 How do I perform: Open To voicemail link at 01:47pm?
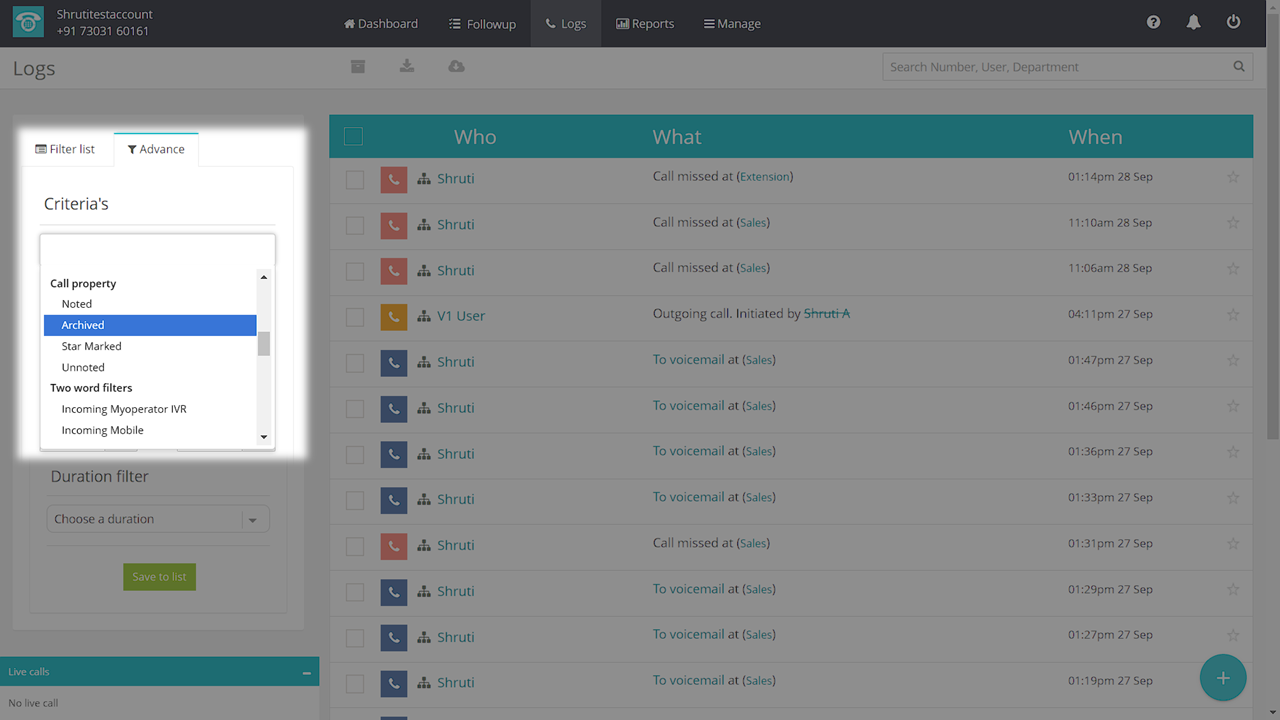click(688, 359)
